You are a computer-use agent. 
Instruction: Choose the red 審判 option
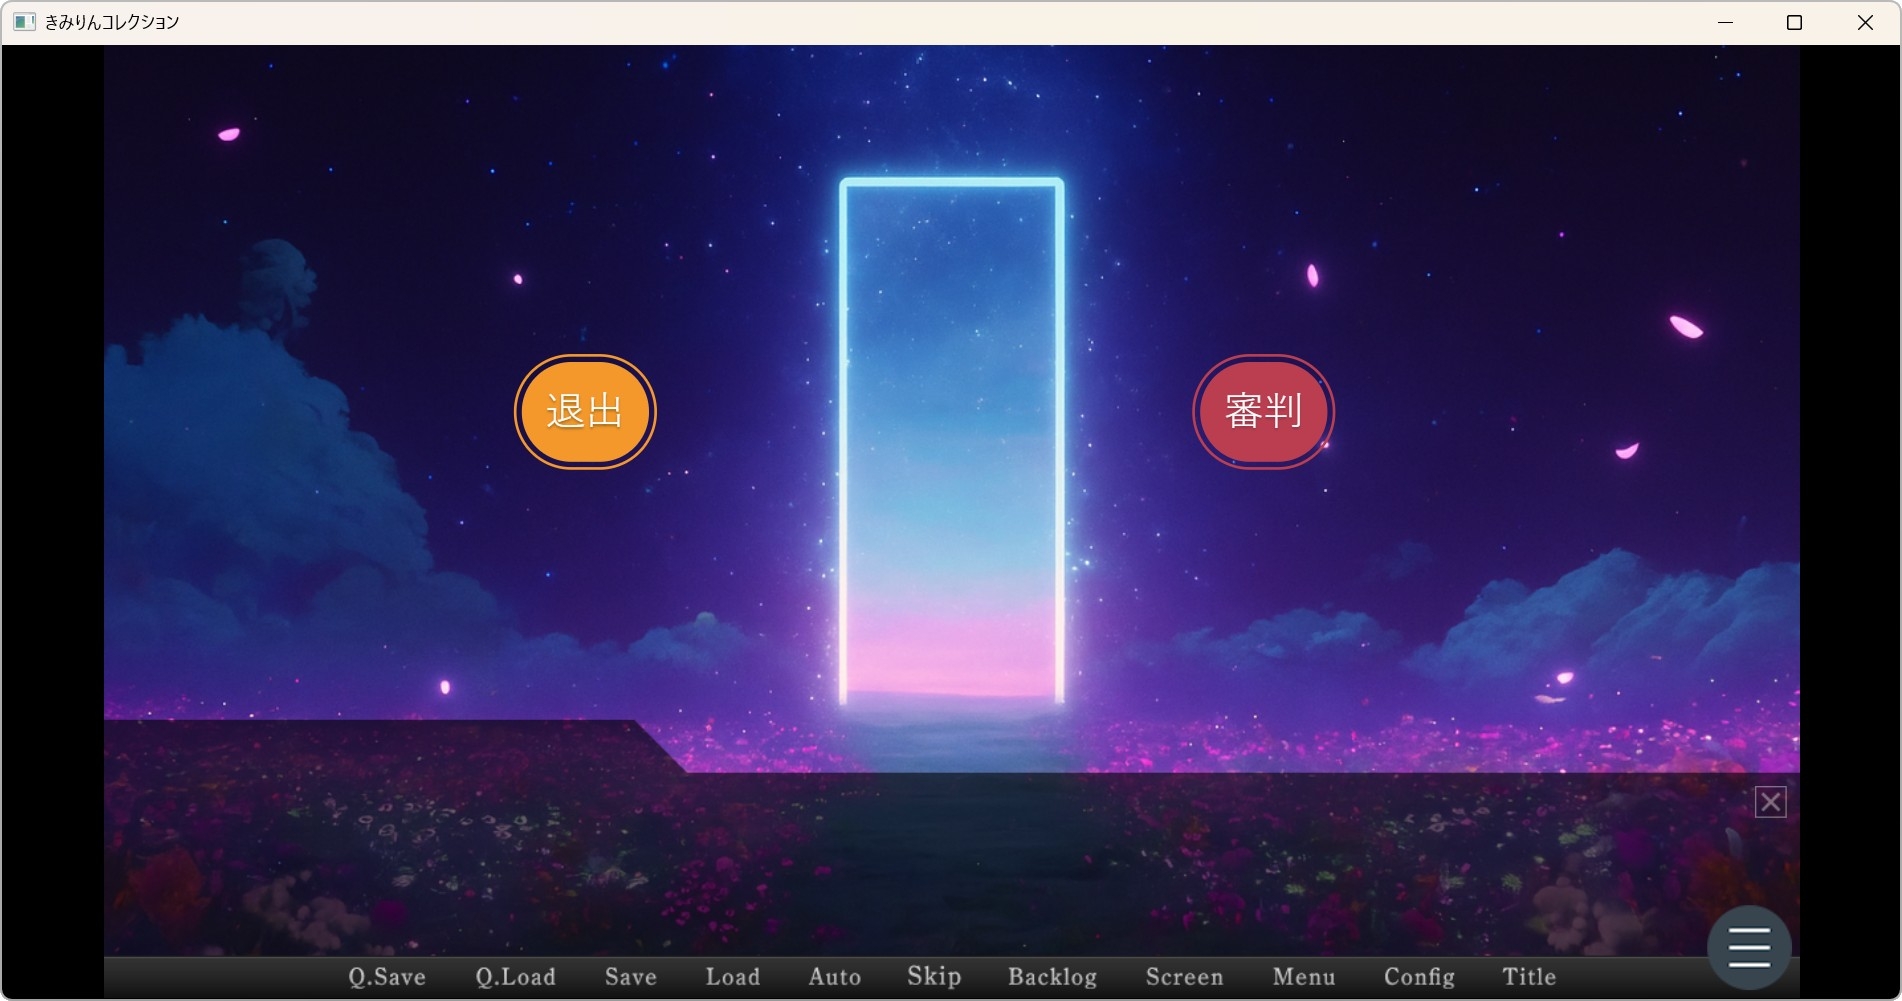(x=1263, y=412)
